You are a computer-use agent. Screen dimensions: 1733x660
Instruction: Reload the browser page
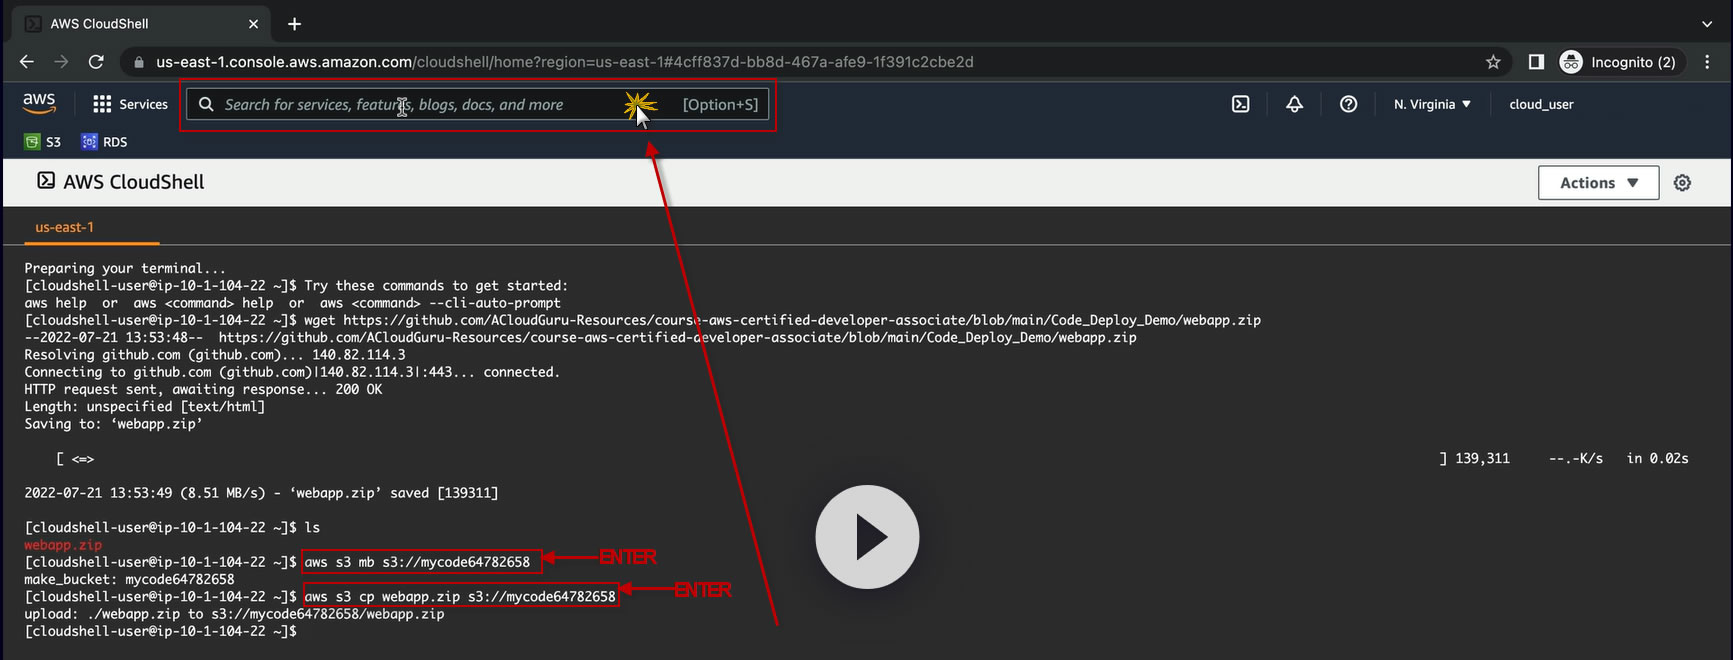[x=96, y=62]
